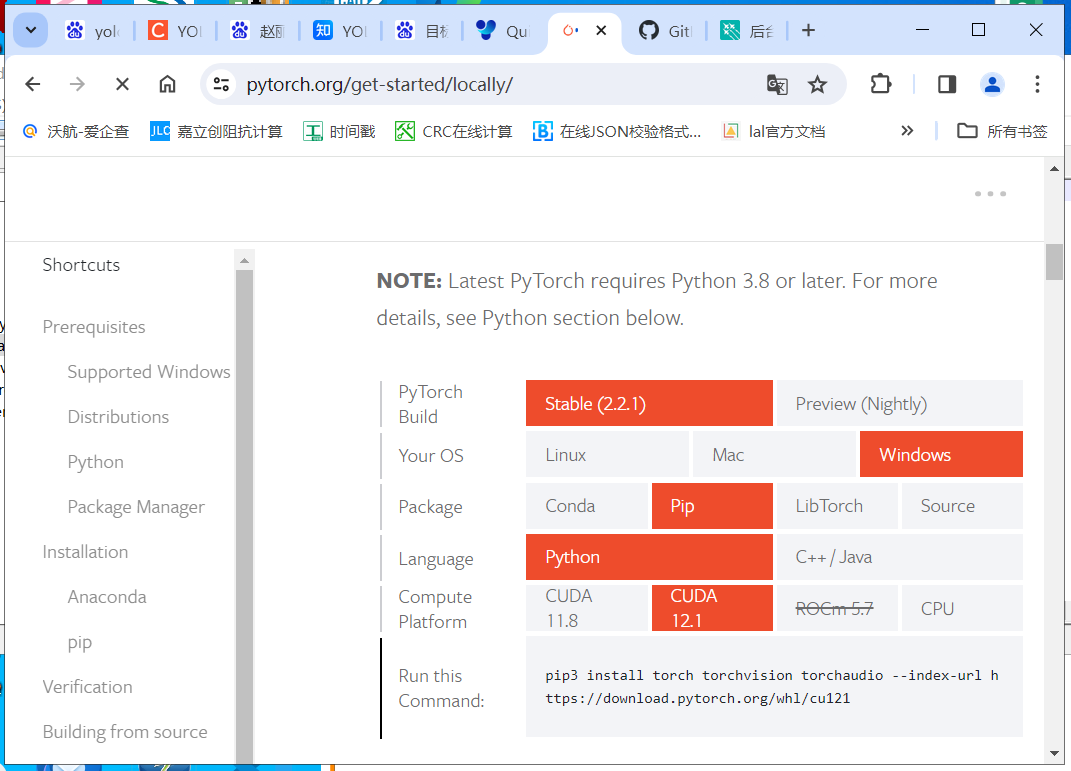Open a new browser tab
The height and width of the screenshot is (771, 1071).
pos(808,31)
